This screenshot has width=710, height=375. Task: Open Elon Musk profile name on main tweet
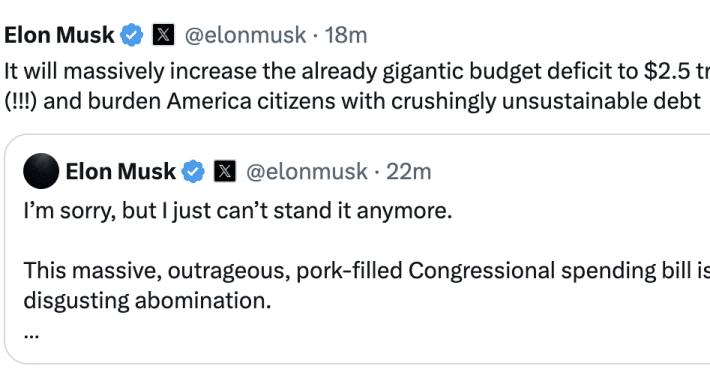click(x=59, y=35)
